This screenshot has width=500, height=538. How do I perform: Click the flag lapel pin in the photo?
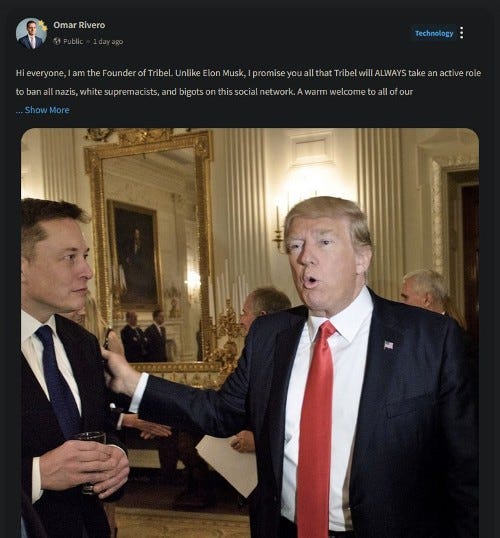tap(388, 345)
